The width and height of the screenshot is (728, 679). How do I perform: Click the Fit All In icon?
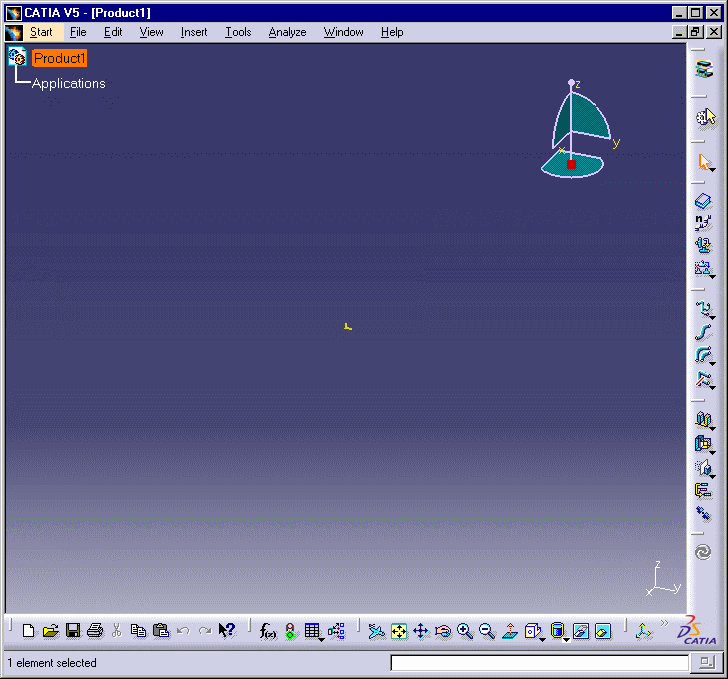pyautogui.click(x=399, y=631)
